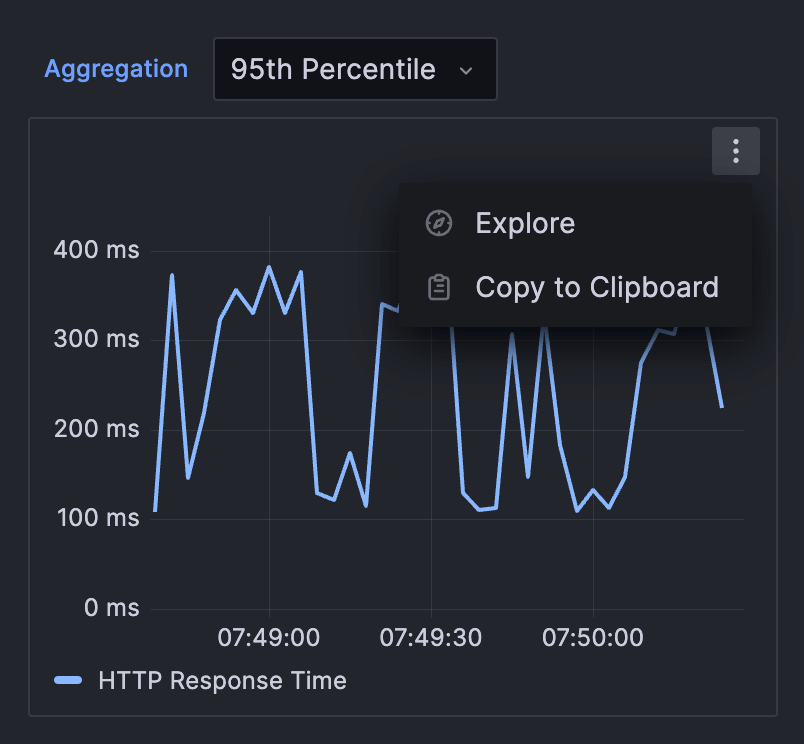Click the blue legend line marker
804x744 pixels.
pos(69,681)
